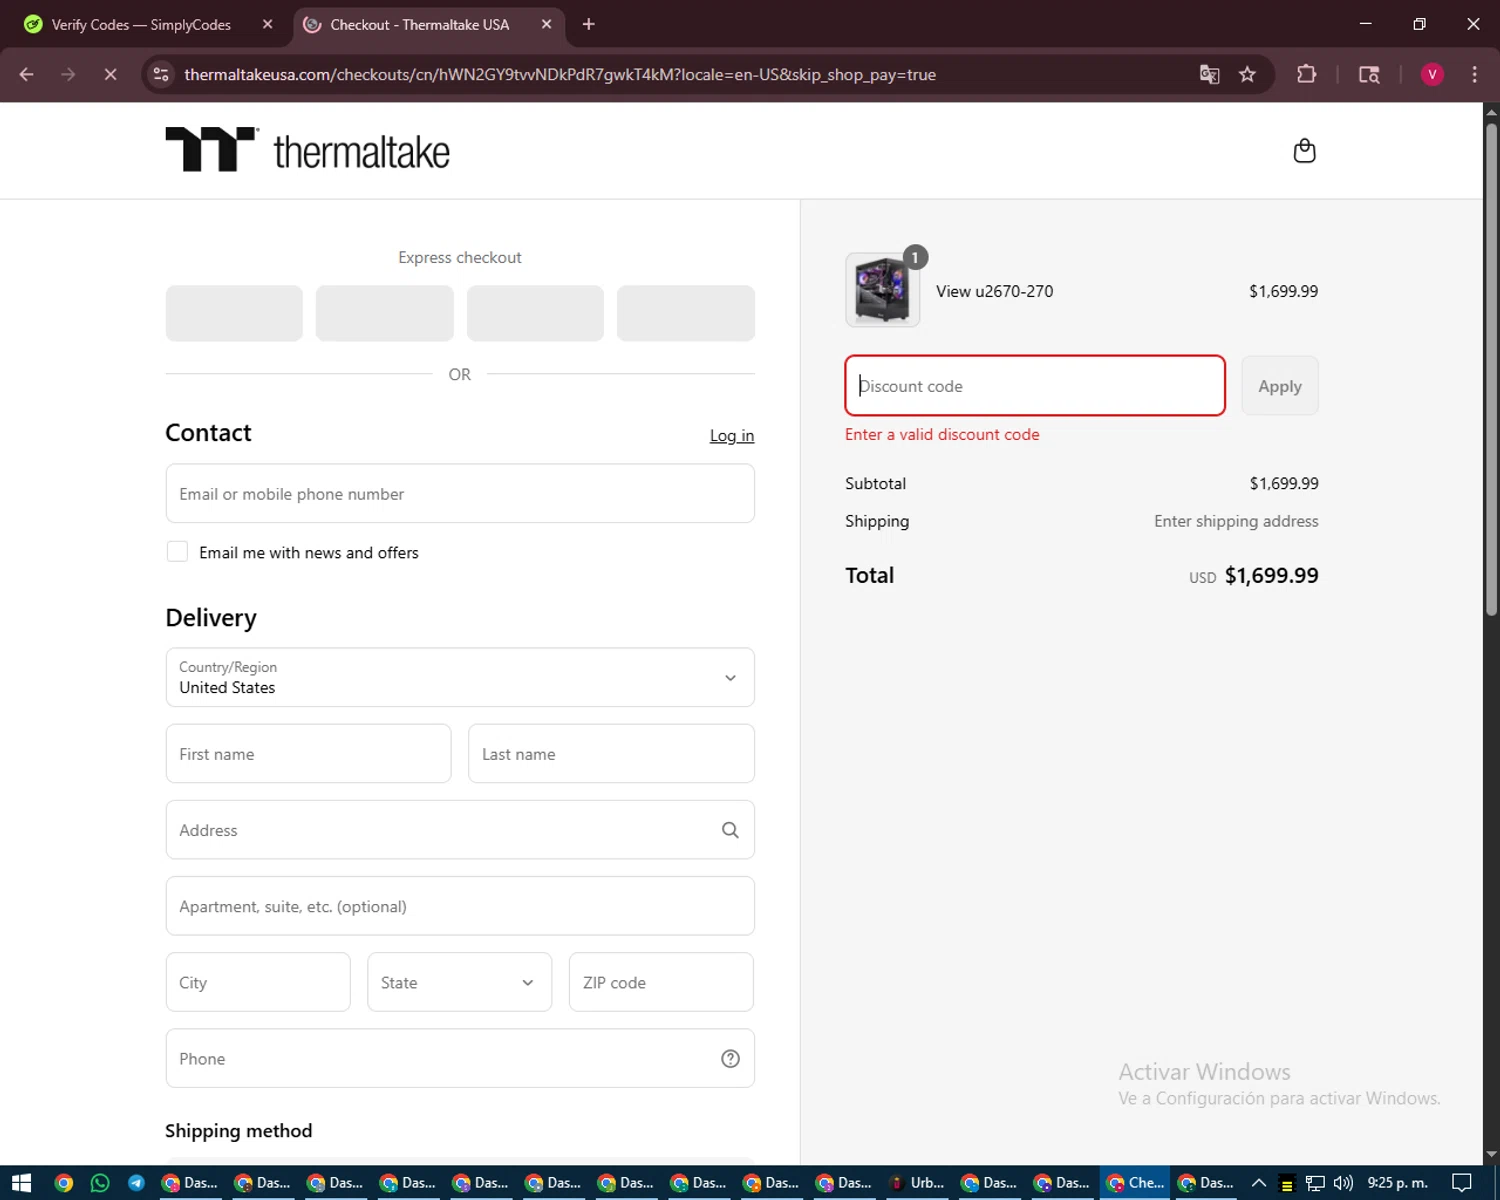View site information icon in the address bar

pyautogui.click(x=161, y=74)
